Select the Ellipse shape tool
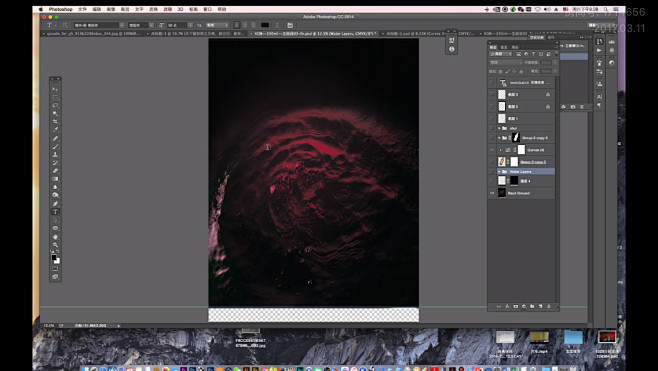 click(55, 228)
